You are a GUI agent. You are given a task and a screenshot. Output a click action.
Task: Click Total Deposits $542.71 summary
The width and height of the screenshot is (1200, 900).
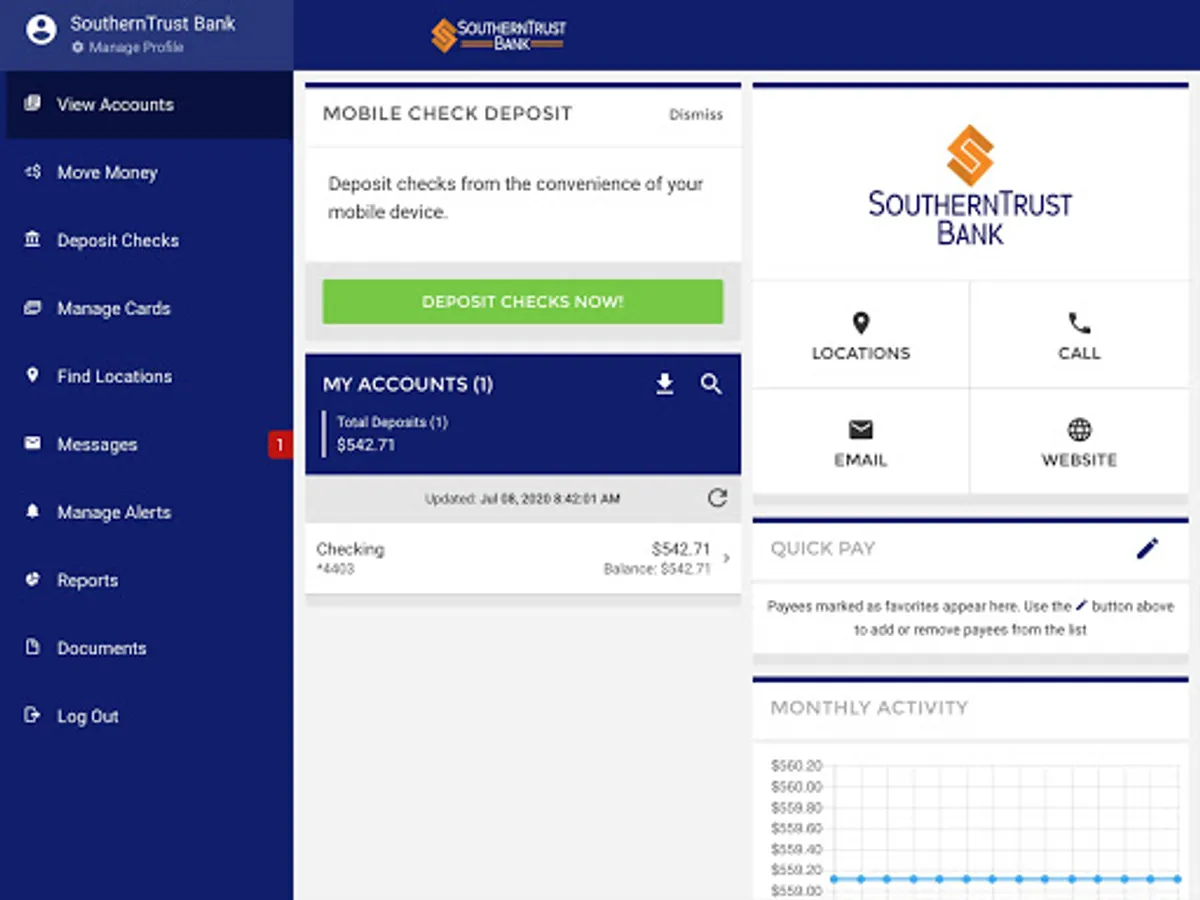tap(392, 434)
